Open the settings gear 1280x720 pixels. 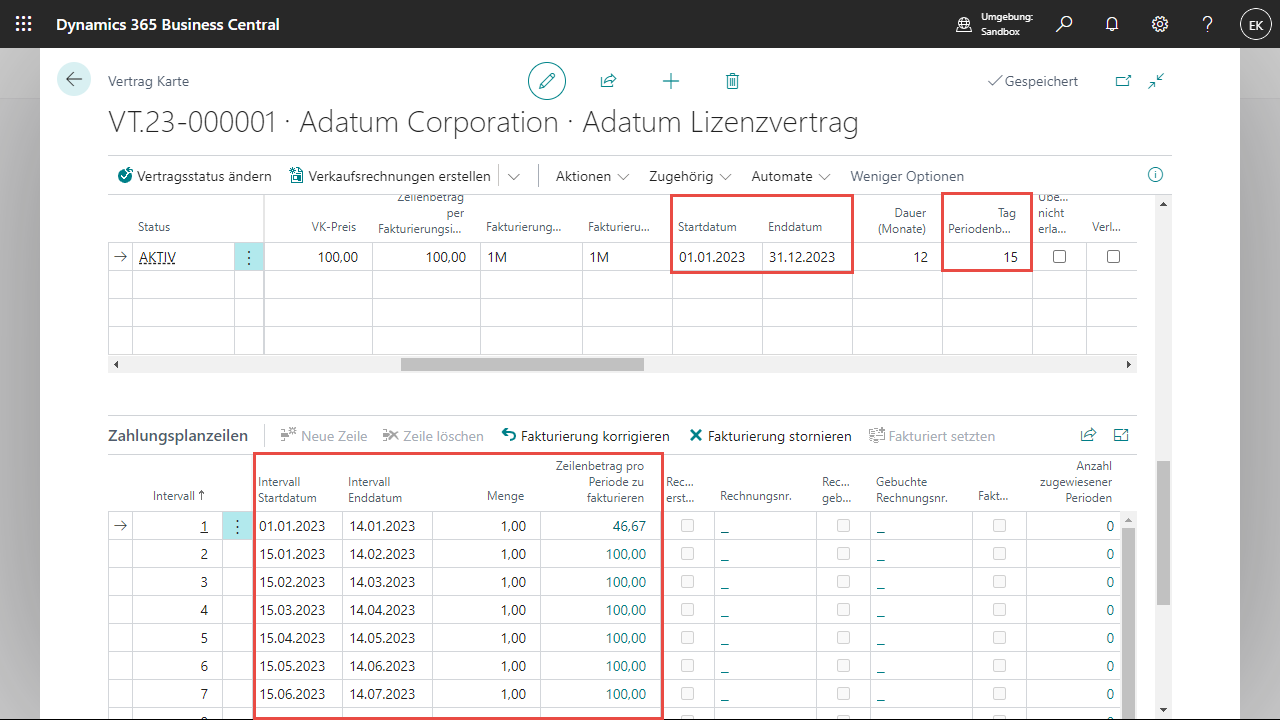[1160, 24]
